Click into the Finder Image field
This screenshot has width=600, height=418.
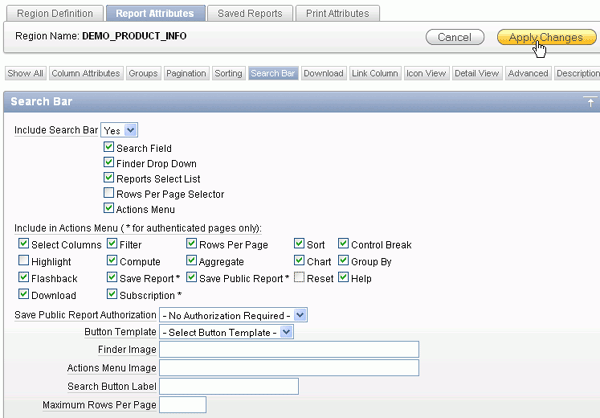pos(289,349)
